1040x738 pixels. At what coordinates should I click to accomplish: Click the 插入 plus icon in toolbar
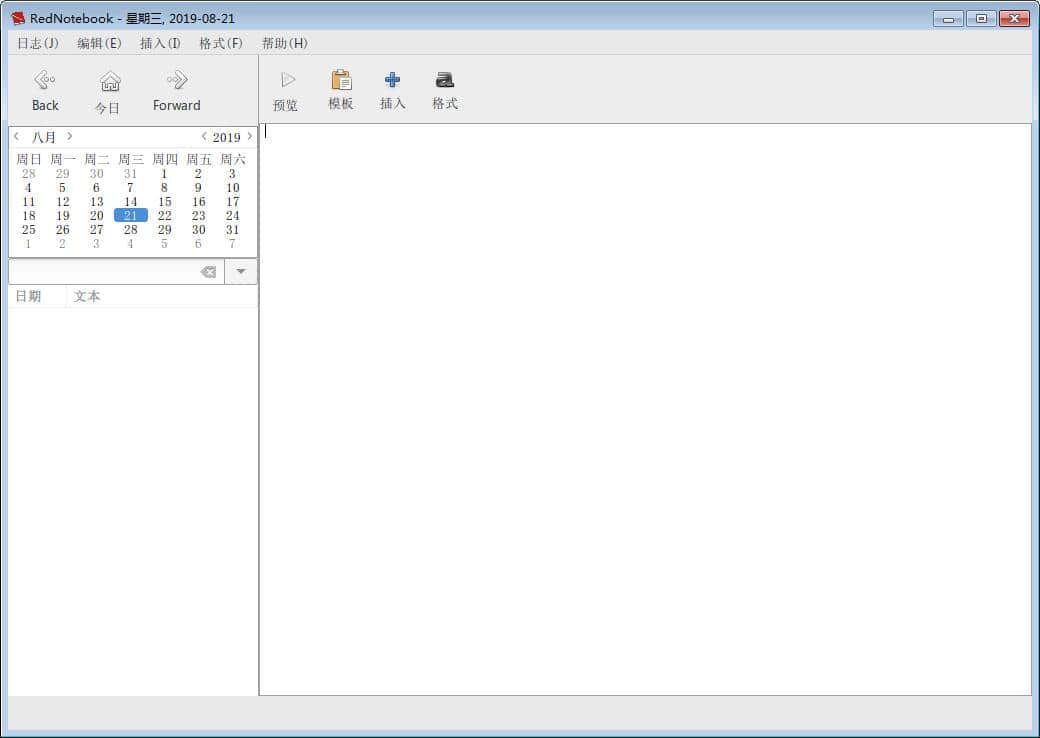[392, 80]
